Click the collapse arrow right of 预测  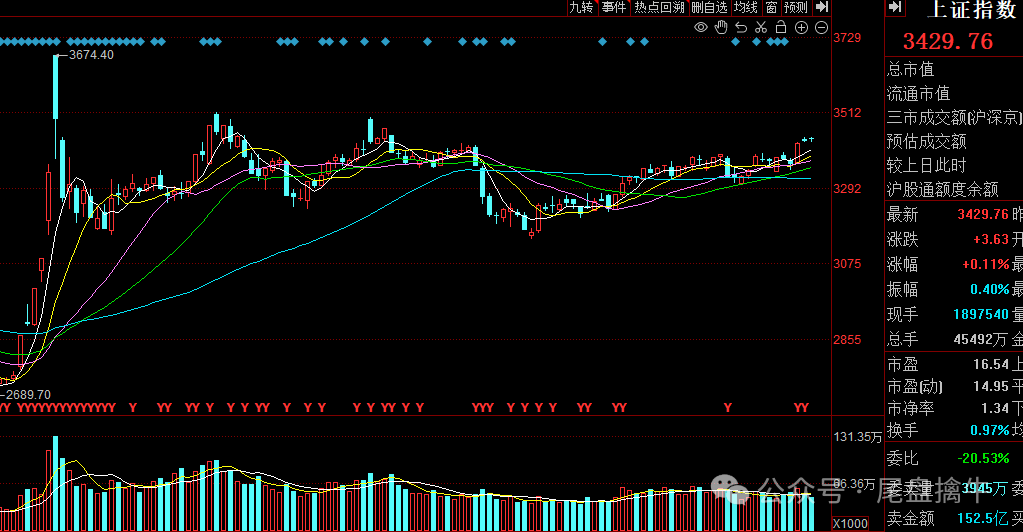(x=822, y=7)
